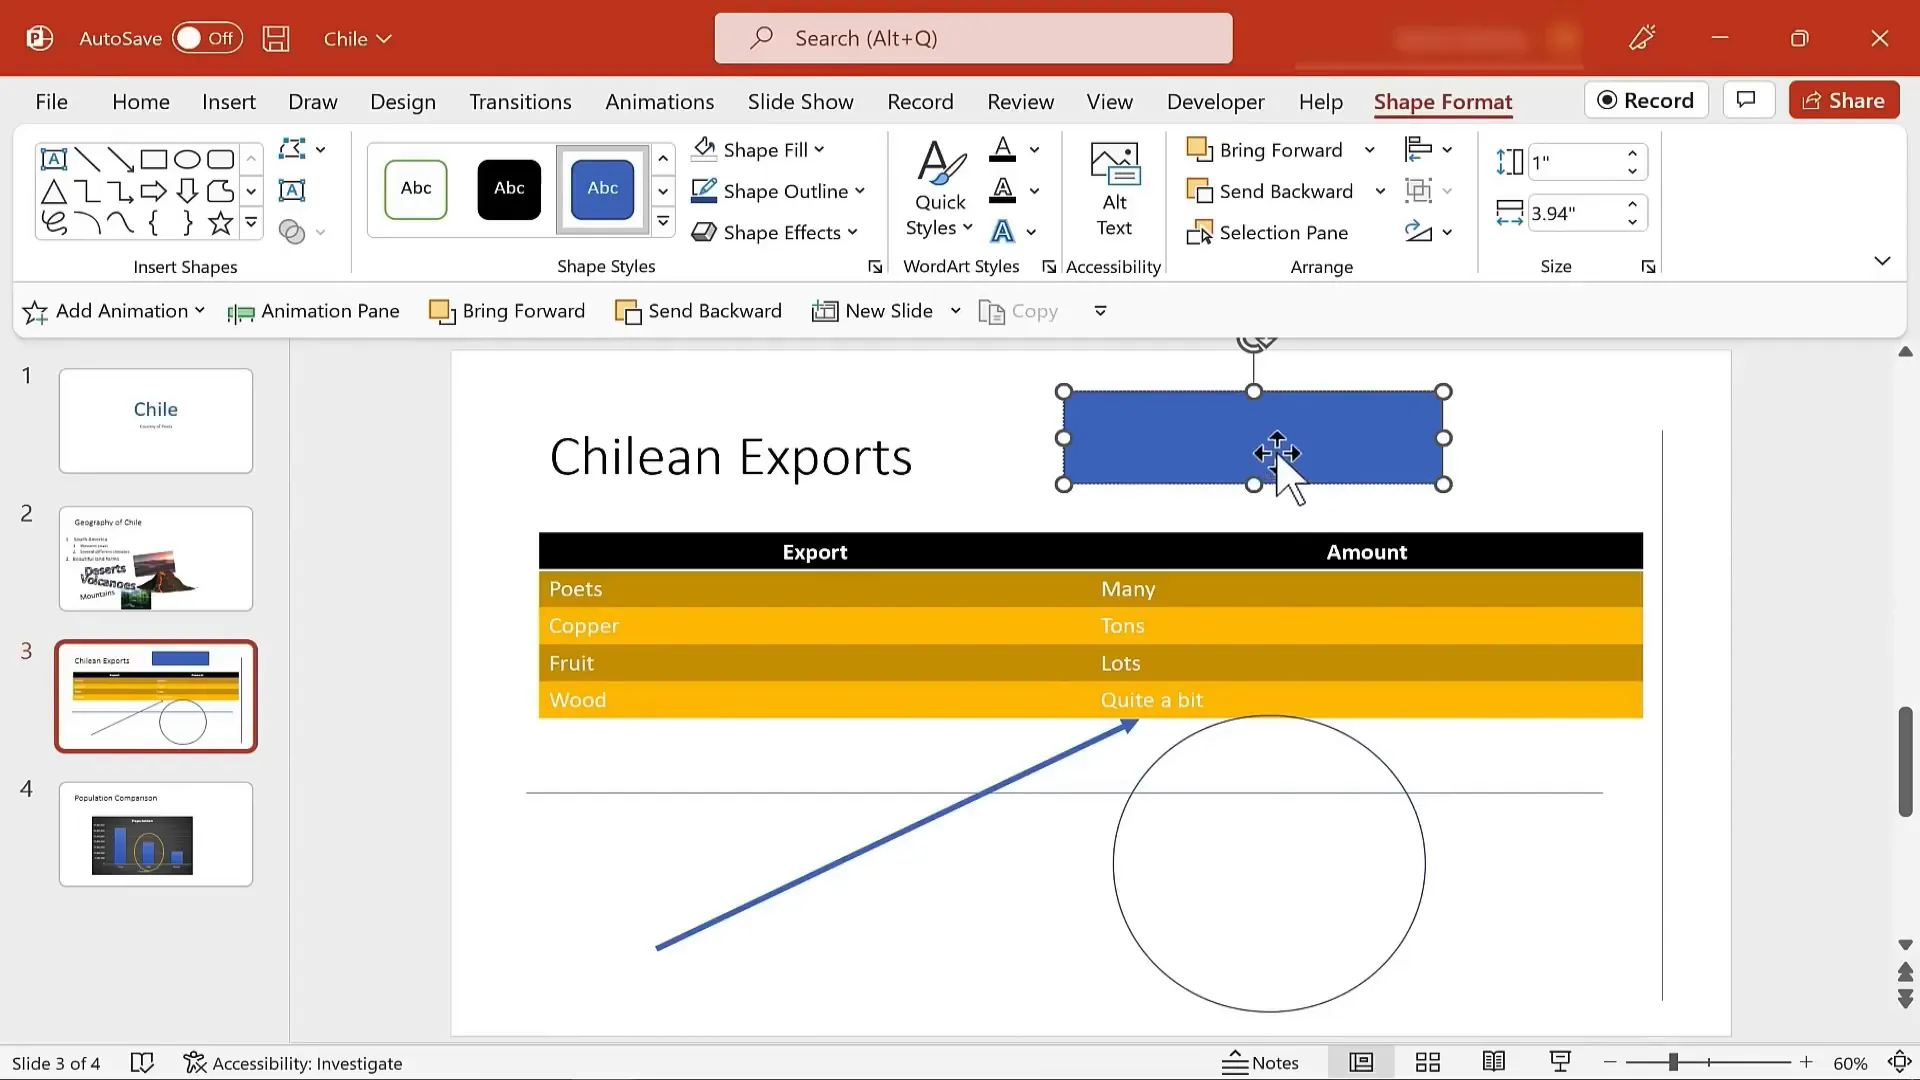Screen dimensions: 1920x1080
Task: Switch to Normal view icon
Action: (x=1361, y=1062)
